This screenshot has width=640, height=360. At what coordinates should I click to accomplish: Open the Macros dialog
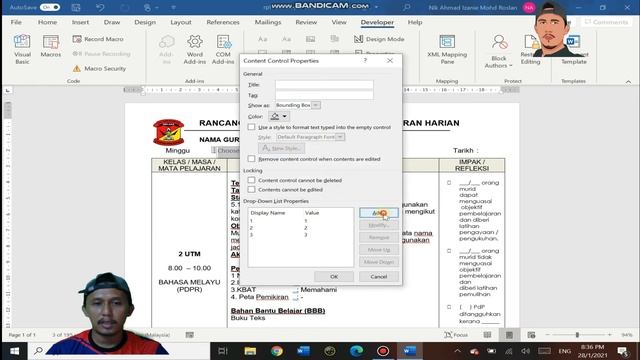coord(51,46)
